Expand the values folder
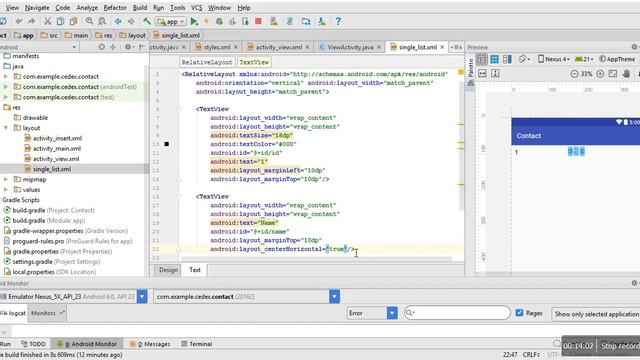 pyautogui.click(x=6, y=189)
